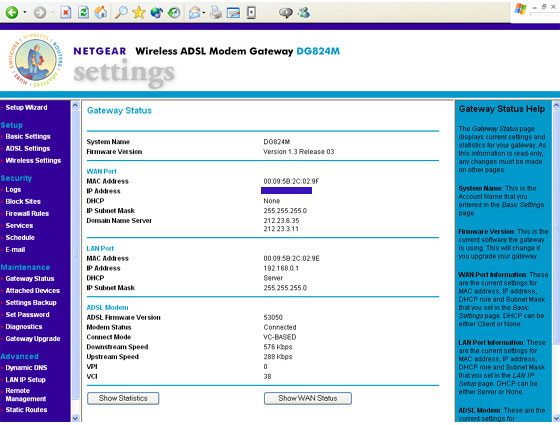
Task: Click the Modem Status value Connected
Action: coord(280,328)
